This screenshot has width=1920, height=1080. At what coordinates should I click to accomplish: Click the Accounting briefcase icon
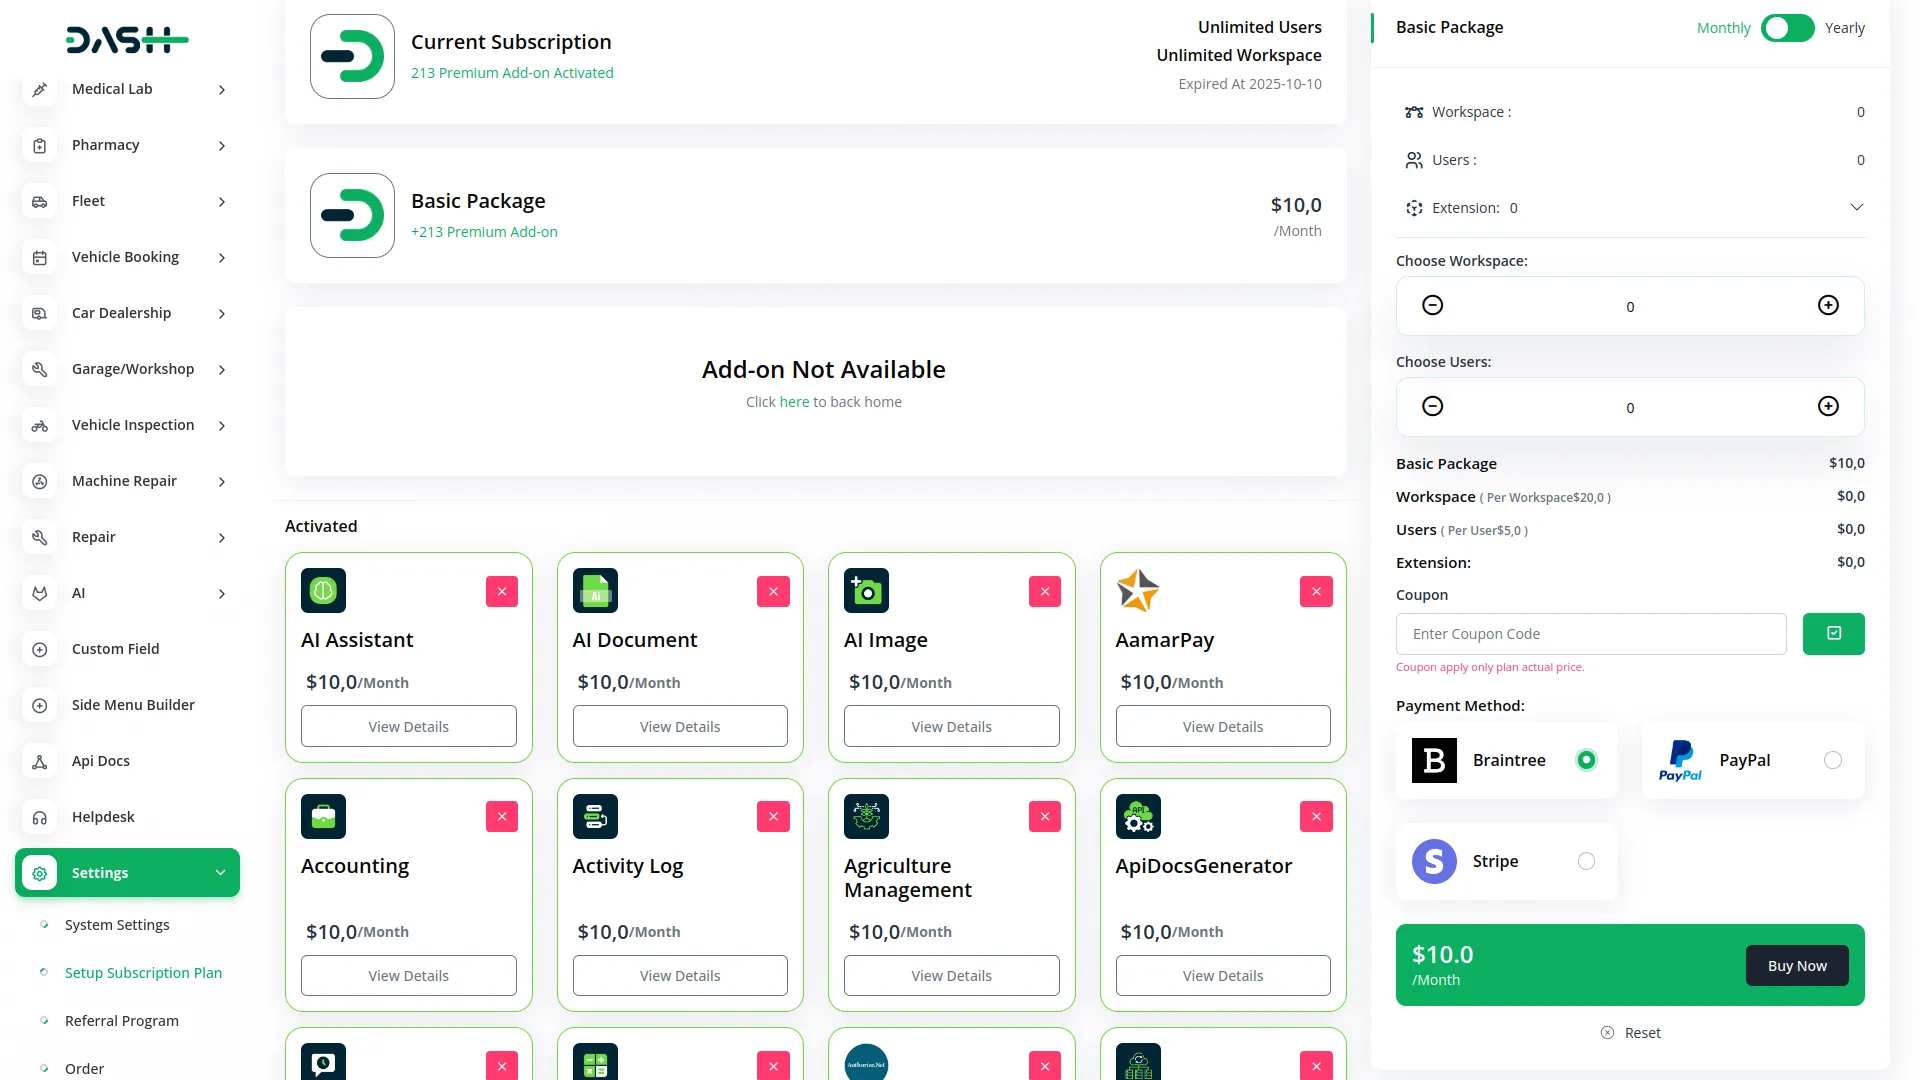tap(323, 816)
